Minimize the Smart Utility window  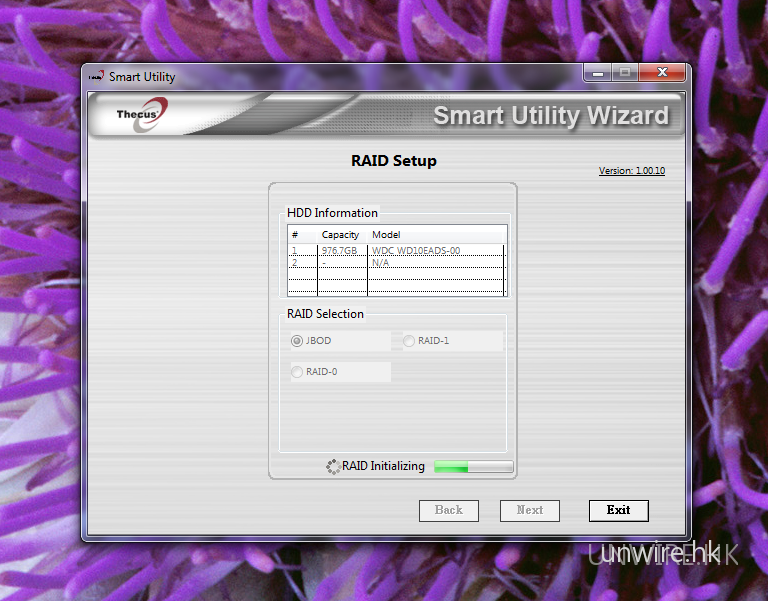point(598,74)
